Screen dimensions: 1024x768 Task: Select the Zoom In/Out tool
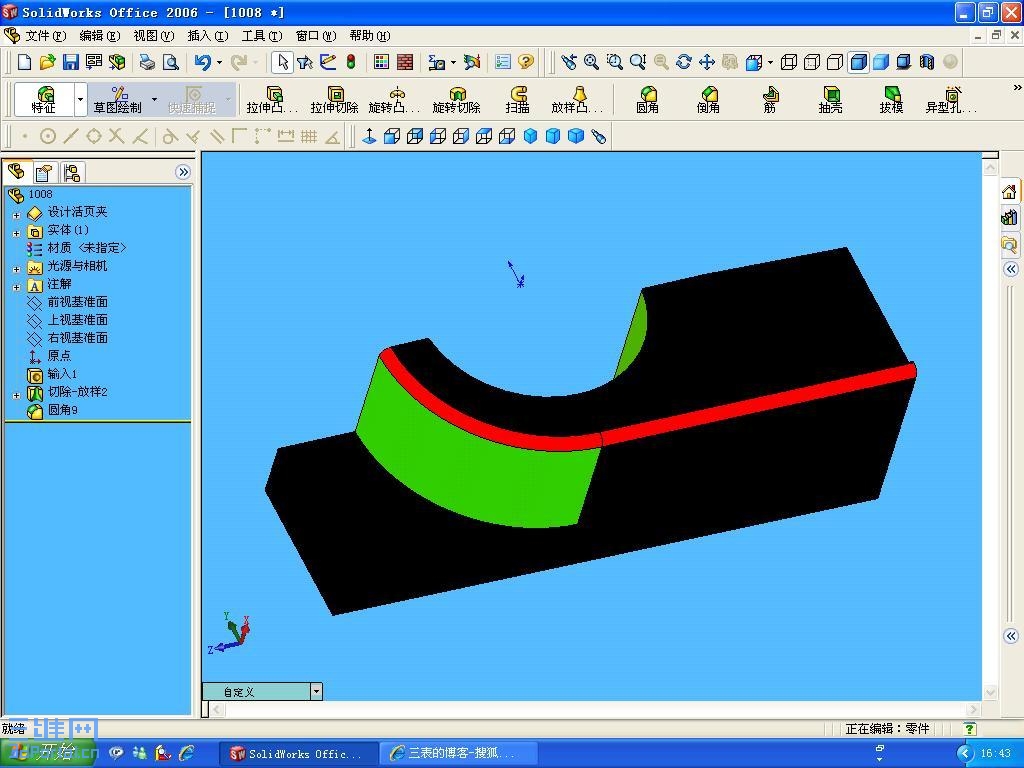[x=638, y=62]
